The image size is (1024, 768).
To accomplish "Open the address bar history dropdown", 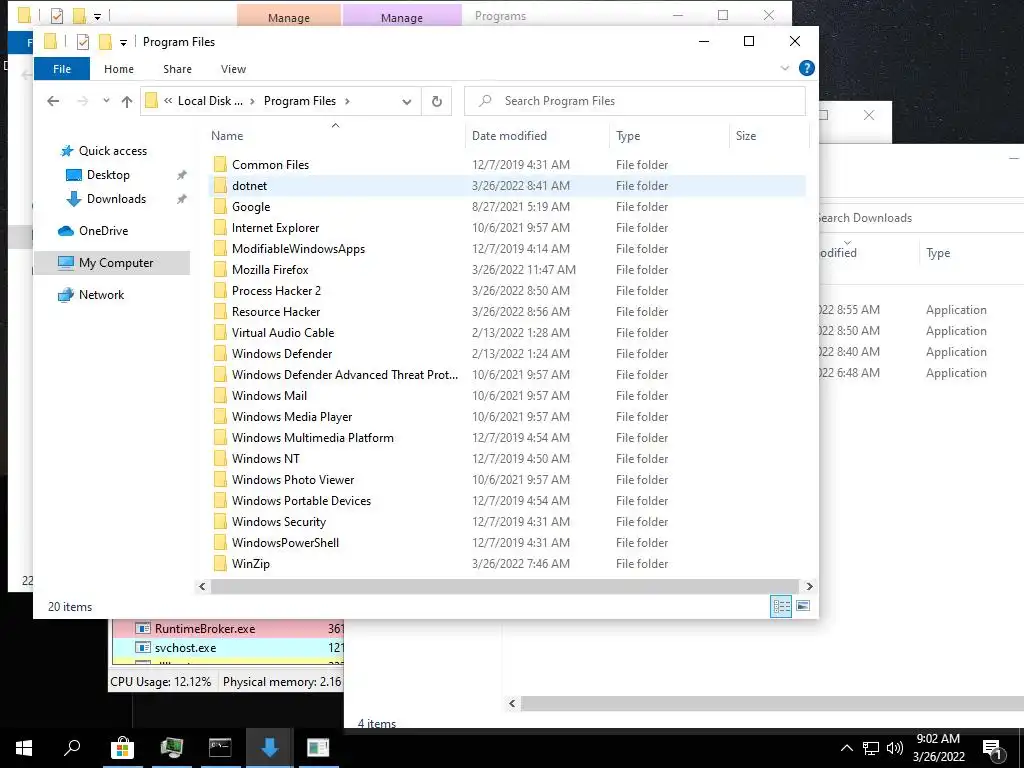I will pos(407,101).
